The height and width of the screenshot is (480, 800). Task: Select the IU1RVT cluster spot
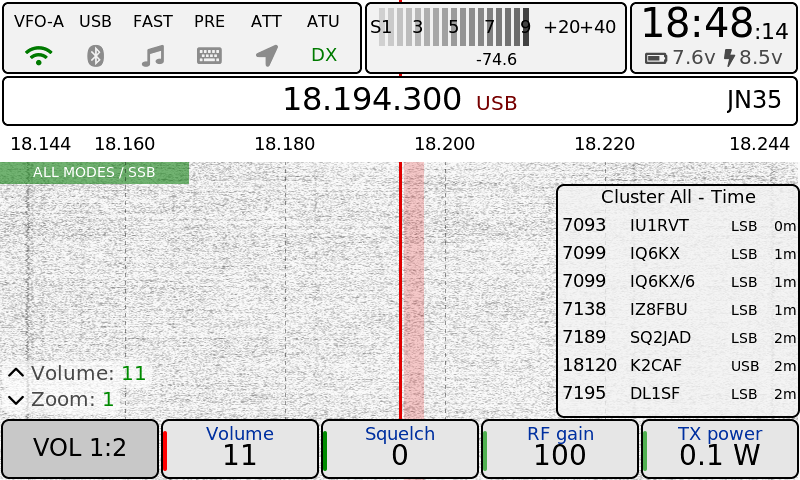(x=679, y=225)
